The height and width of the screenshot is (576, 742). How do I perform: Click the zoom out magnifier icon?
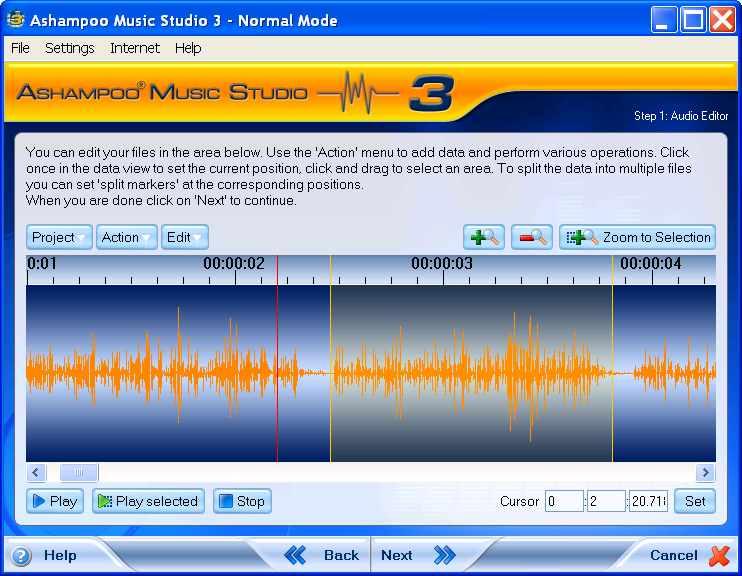[x=532, y=237]
